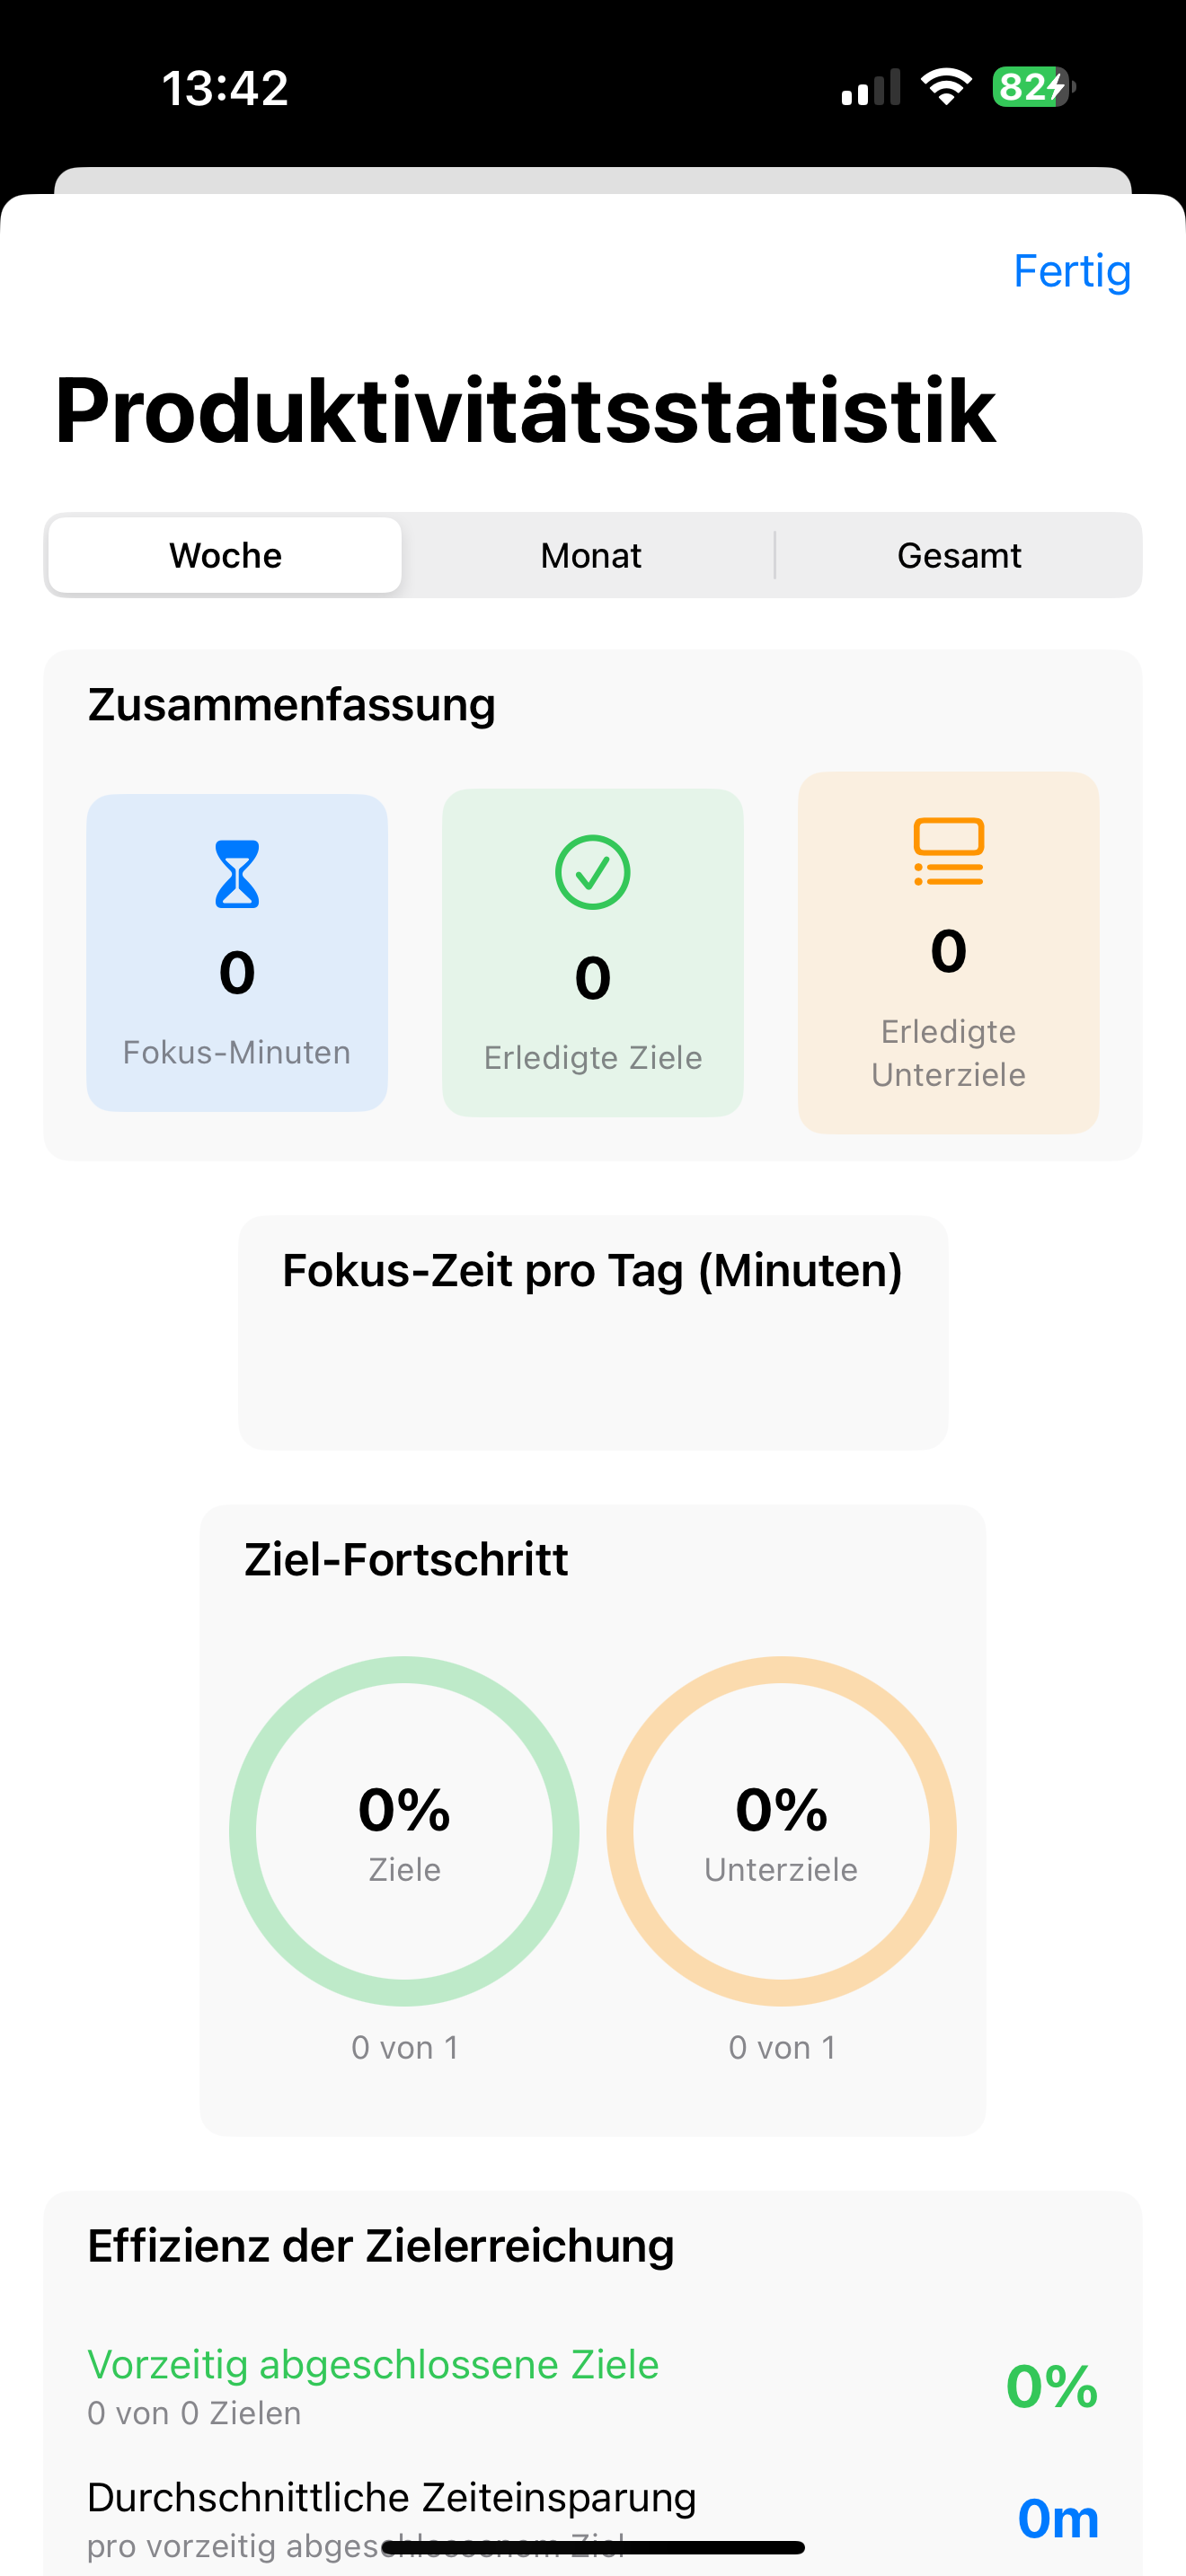The height and width of the screenshot is (2576, 1186).
Task: Tap the Wi-Fi status icon
Action: click(946, 87)
